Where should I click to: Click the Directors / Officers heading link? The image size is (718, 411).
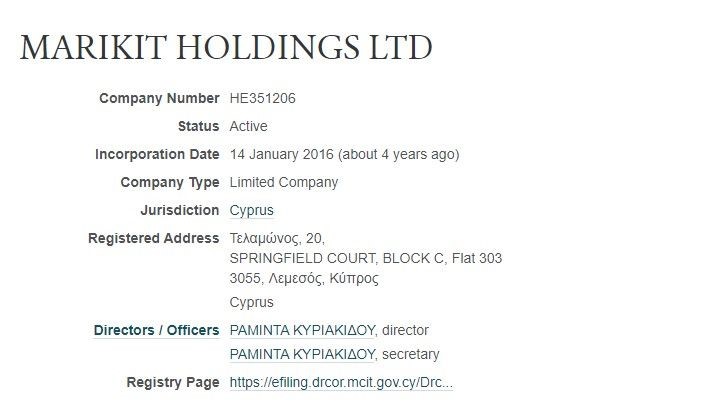156,330
